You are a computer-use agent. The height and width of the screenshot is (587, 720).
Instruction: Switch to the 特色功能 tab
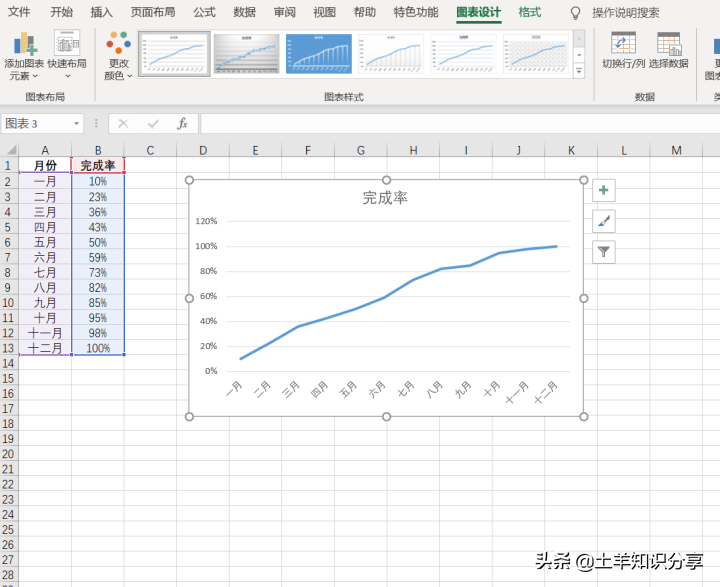click(x=416, y=12)
